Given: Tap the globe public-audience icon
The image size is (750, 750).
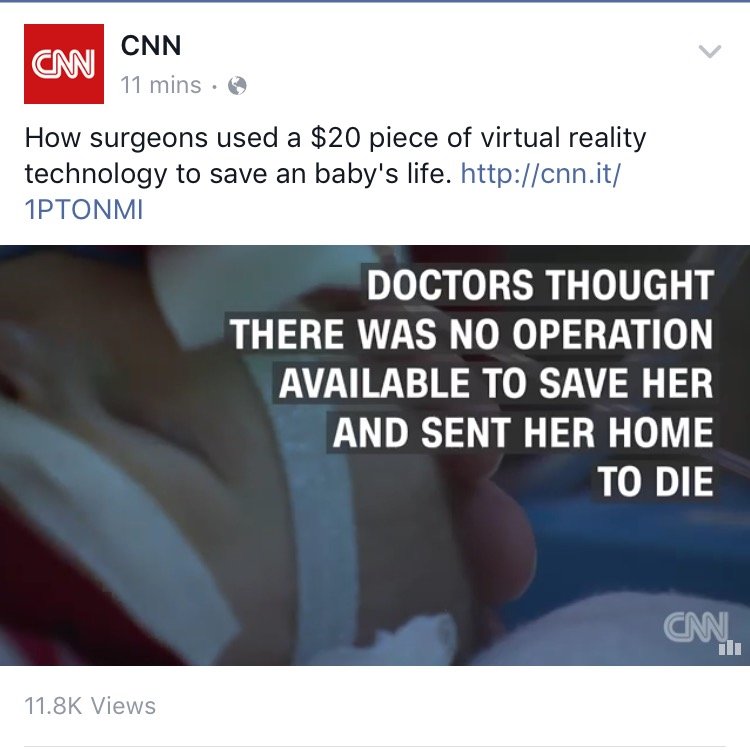Looking at the screenshot, I should [x=237, y=86].
